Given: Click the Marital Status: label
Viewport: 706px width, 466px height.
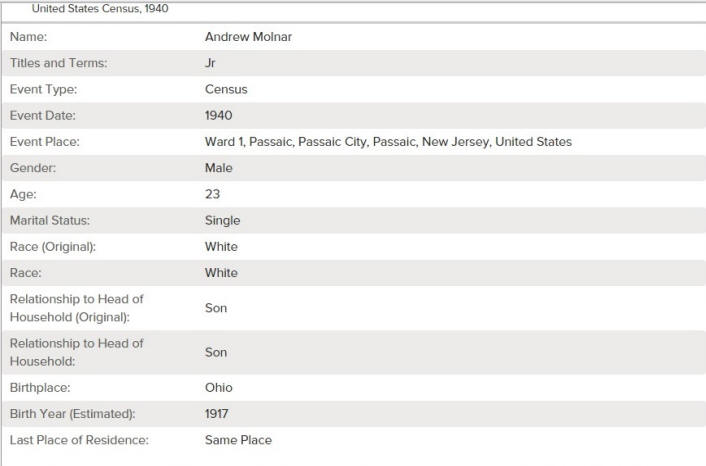Looking at the screenshot, I should (50, 221).
